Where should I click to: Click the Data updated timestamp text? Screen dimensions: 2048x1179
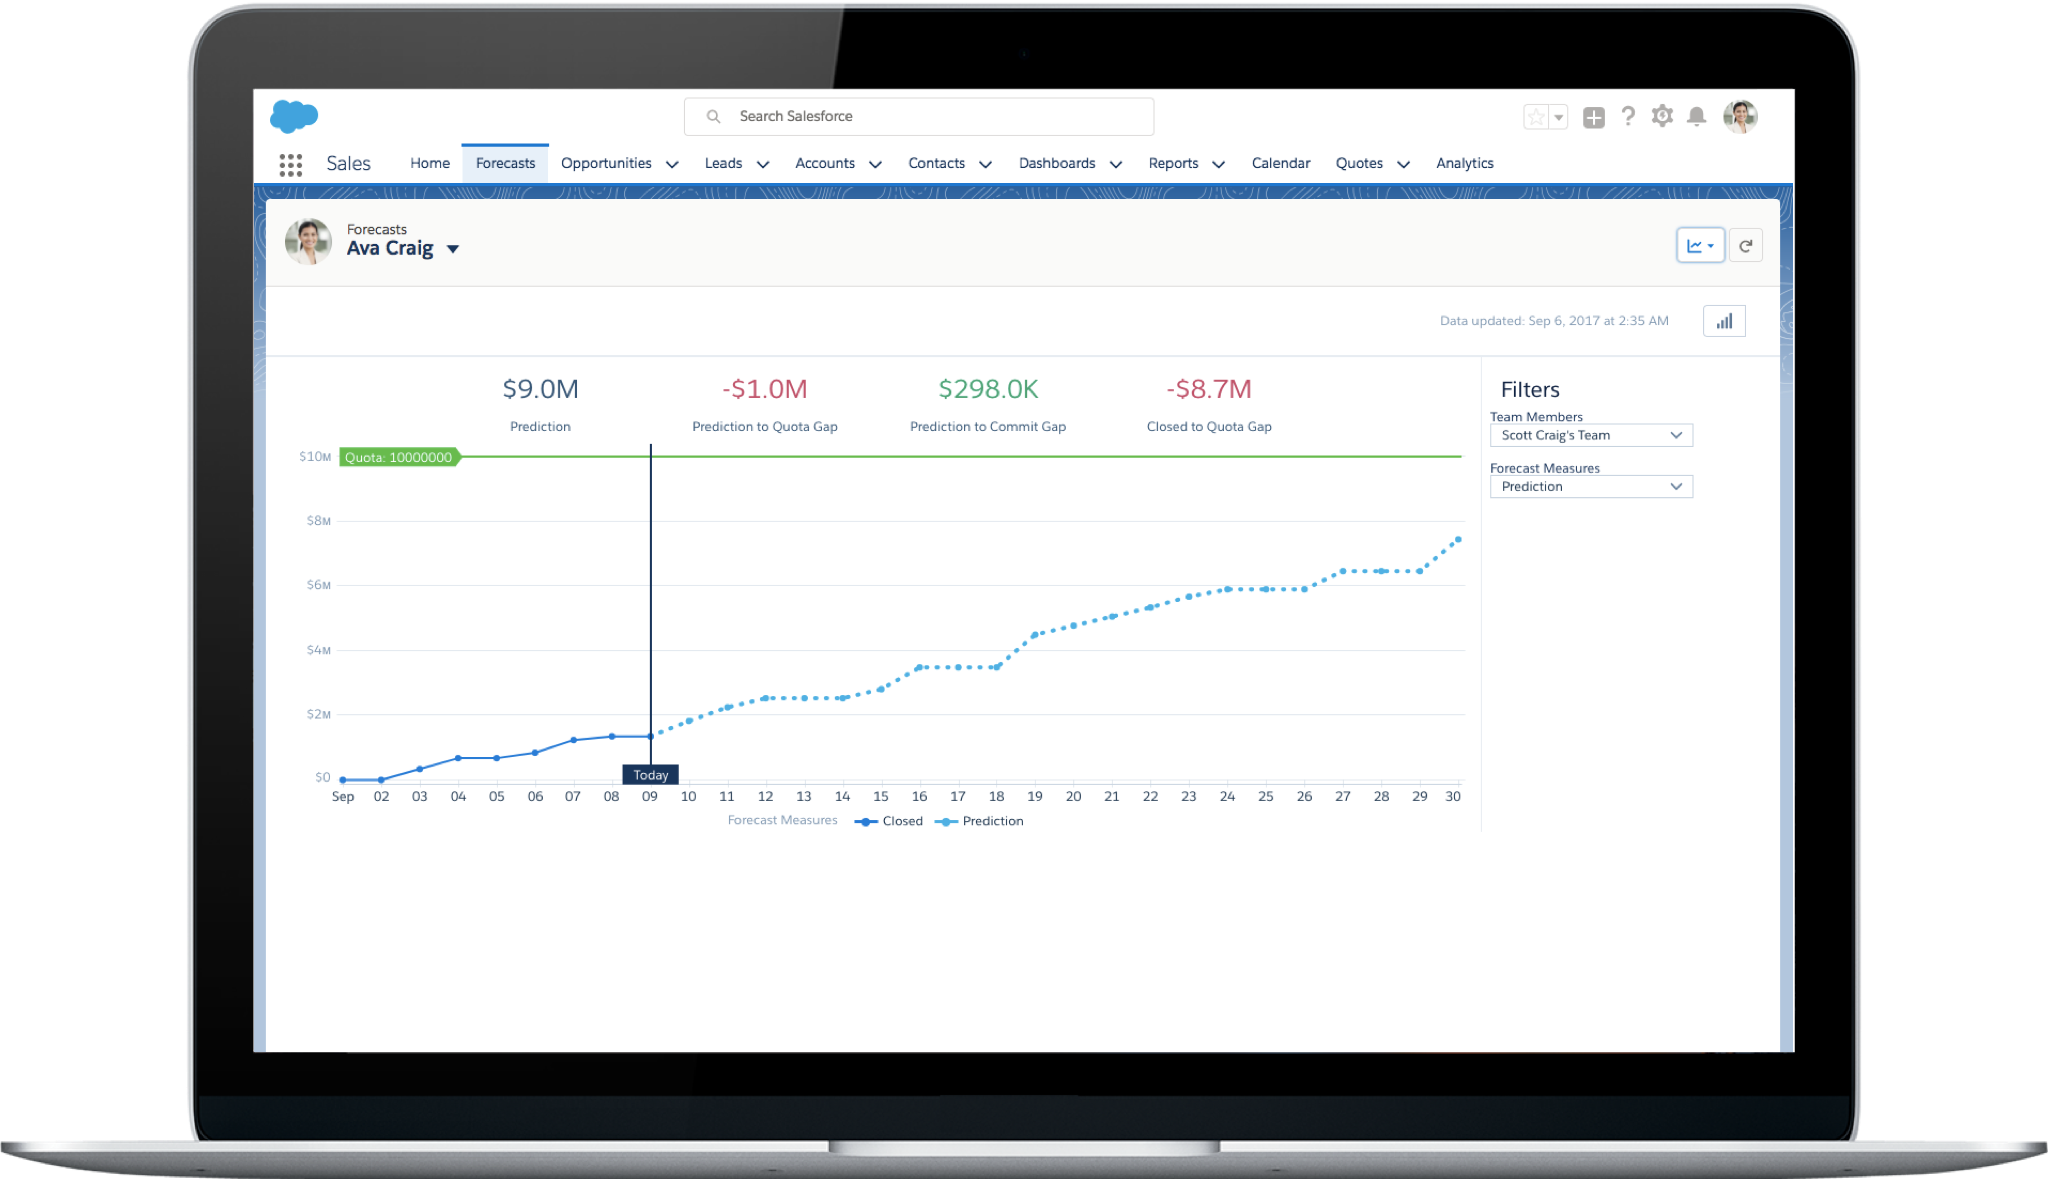[1554, 321]
